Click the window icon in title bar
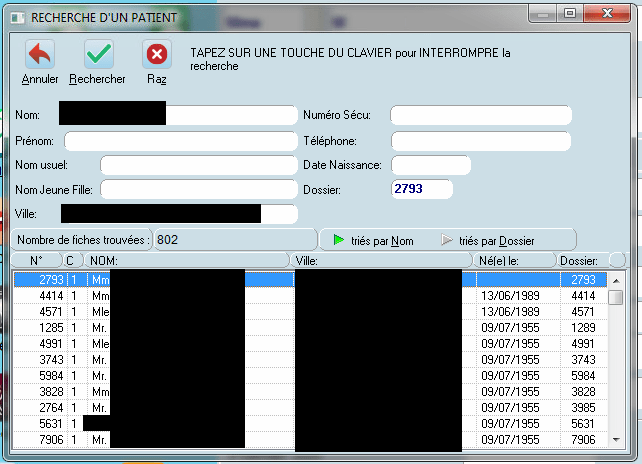Image resolution: width=642 pixels, height=464 pixels. coord(19,18)
